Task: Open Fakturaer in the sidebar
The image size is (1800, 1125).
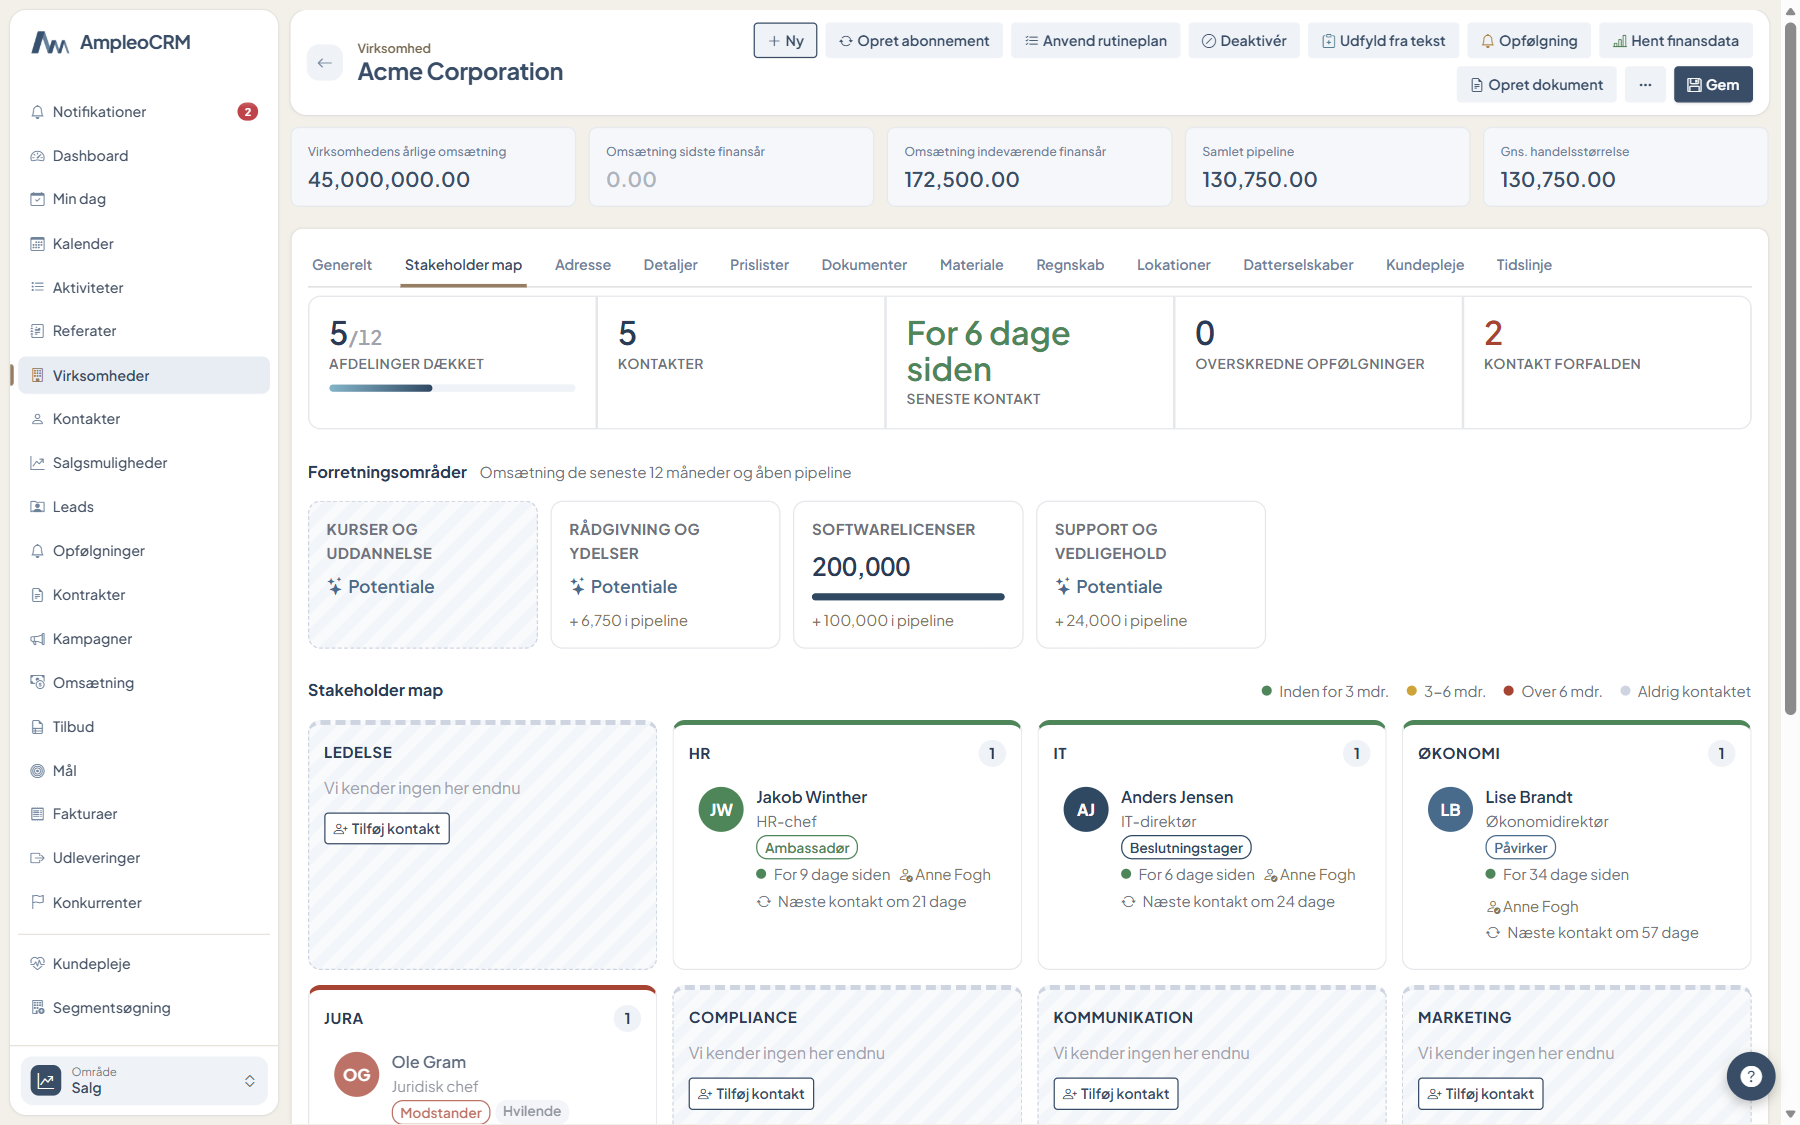Action: click(144, 814)
